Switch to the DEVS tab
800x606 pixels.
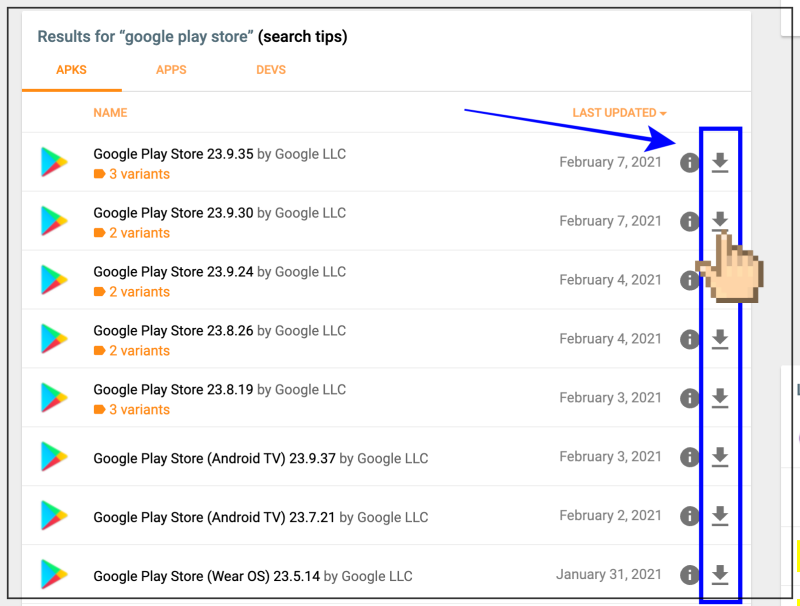(271, 70)
